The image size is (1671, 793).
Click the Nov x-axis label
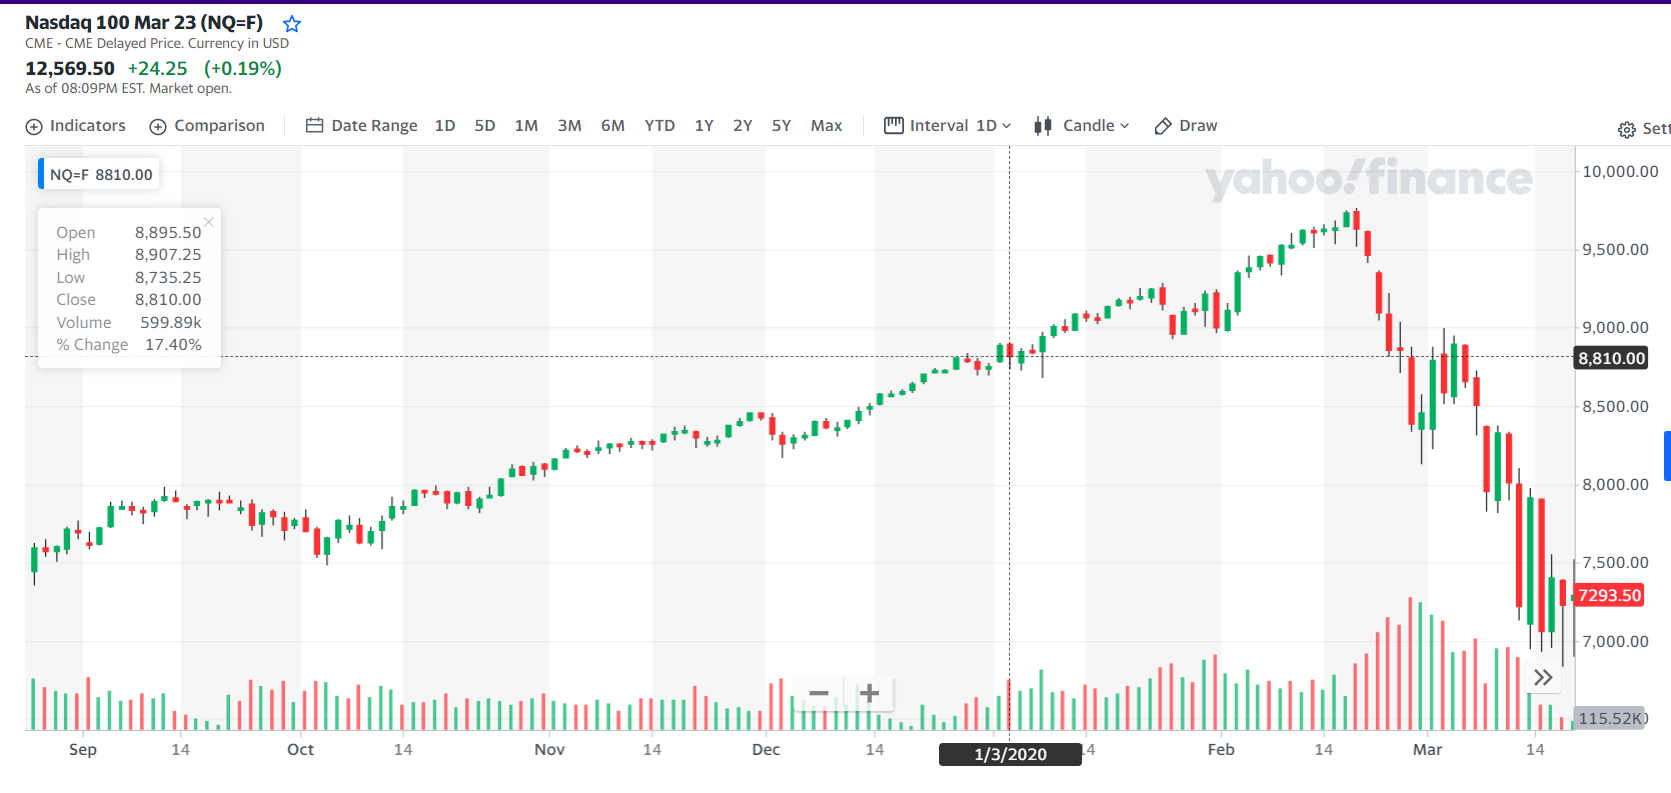tap(549, 749)
